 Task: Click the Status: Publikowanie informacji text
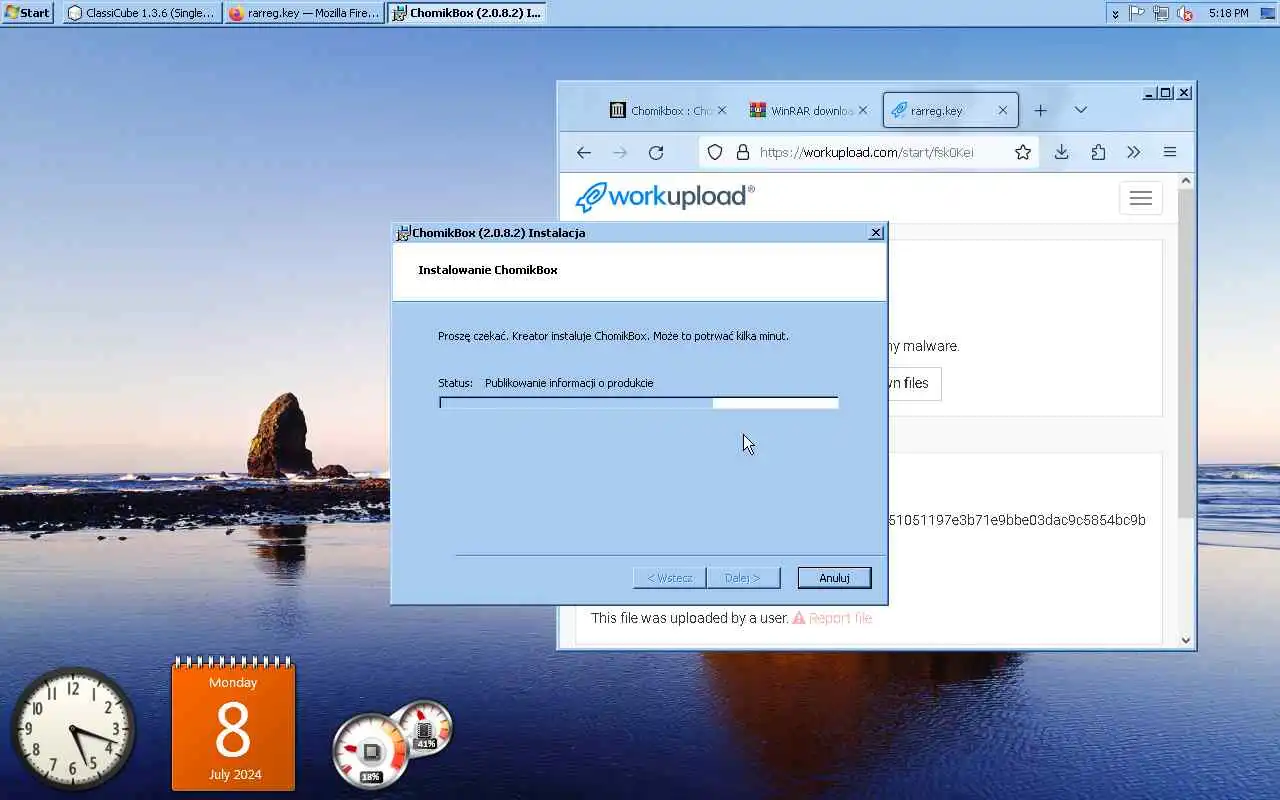click(546, 383)
